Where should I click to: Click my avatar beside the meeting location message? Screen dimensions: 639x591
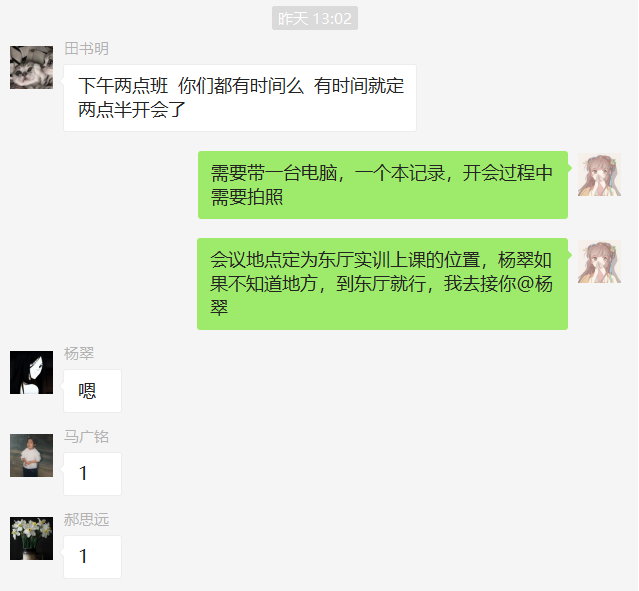pyautogui.click(x=599, y=261)
